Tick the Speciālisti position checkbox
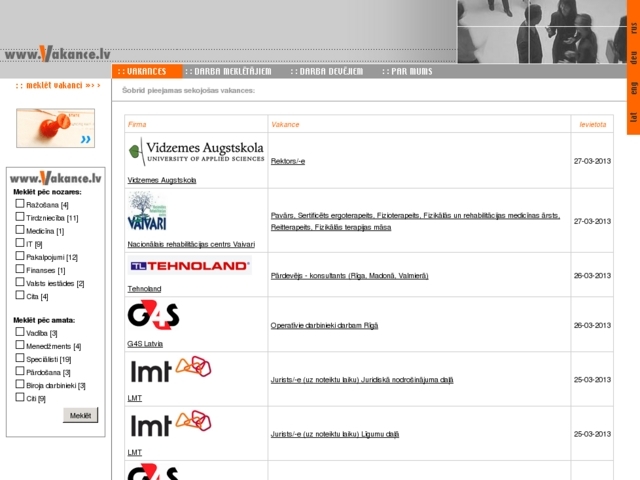640x480 pixels. [19, 359]
